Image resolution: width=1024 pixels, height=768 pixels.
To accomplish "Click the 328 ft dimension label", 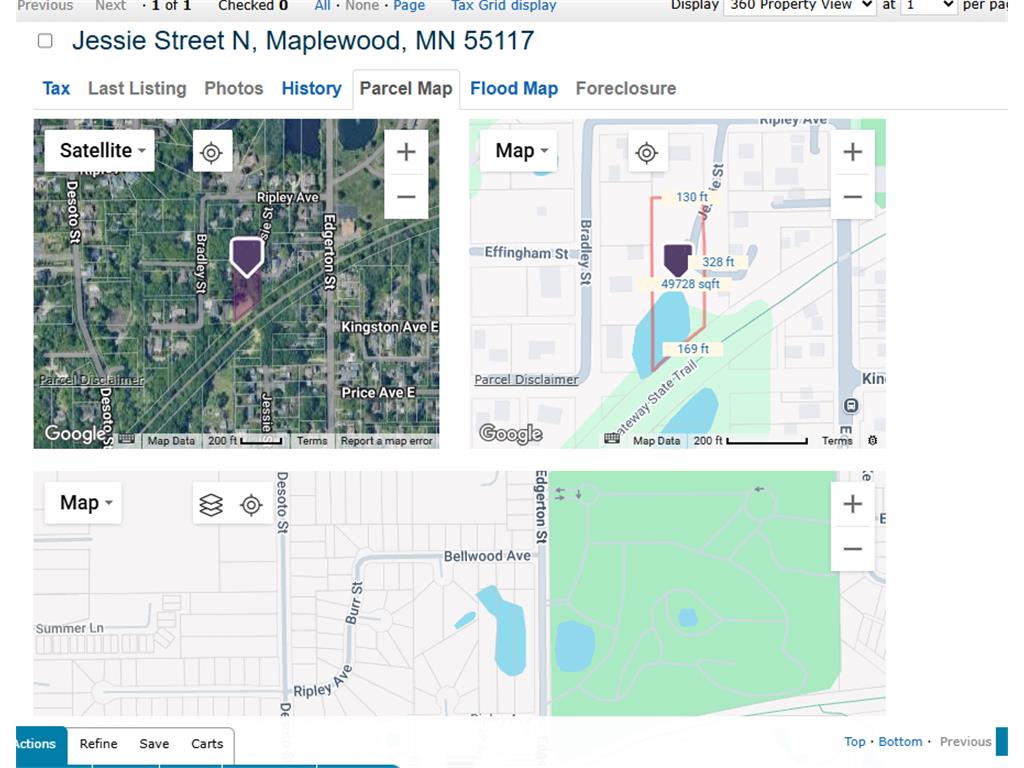I will (718, 262).
